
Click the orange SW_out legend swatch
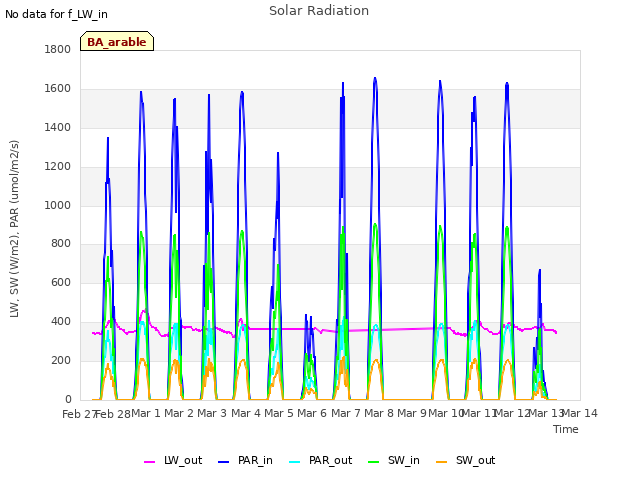tap(441, 462)
